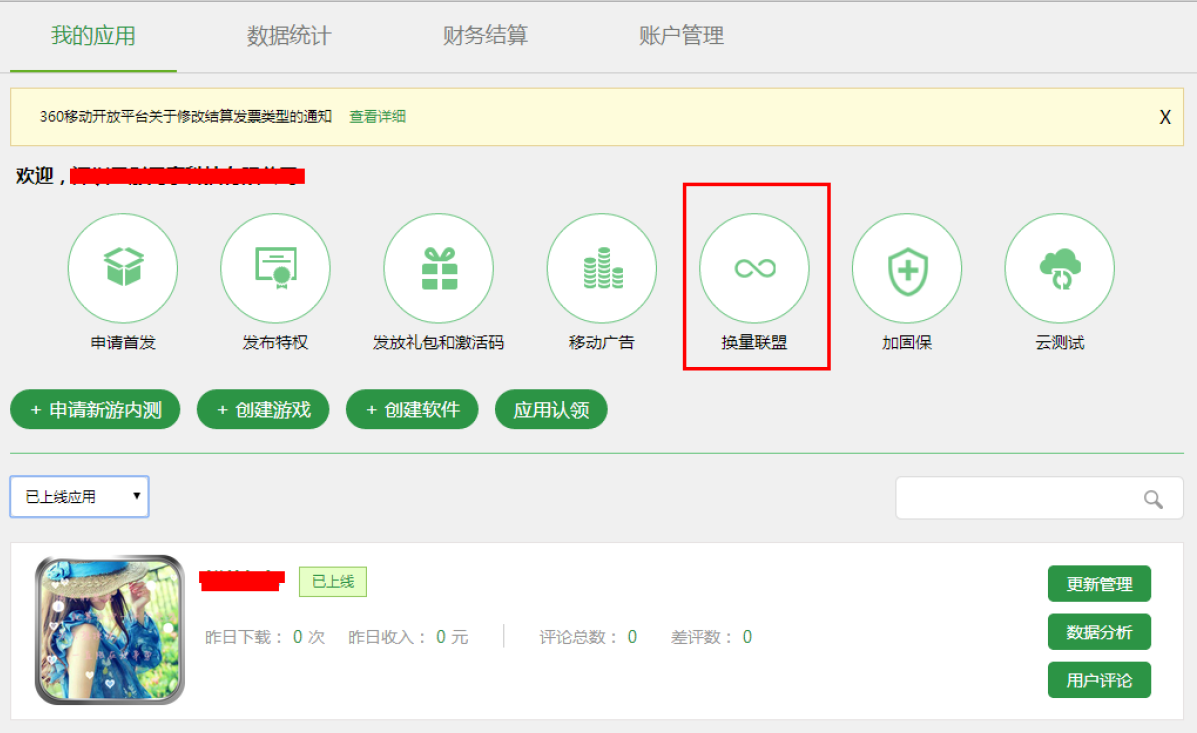Click the 创建游戏 button
The height and width of the screenshot is (733, 1197).
[x=263, y=410]
